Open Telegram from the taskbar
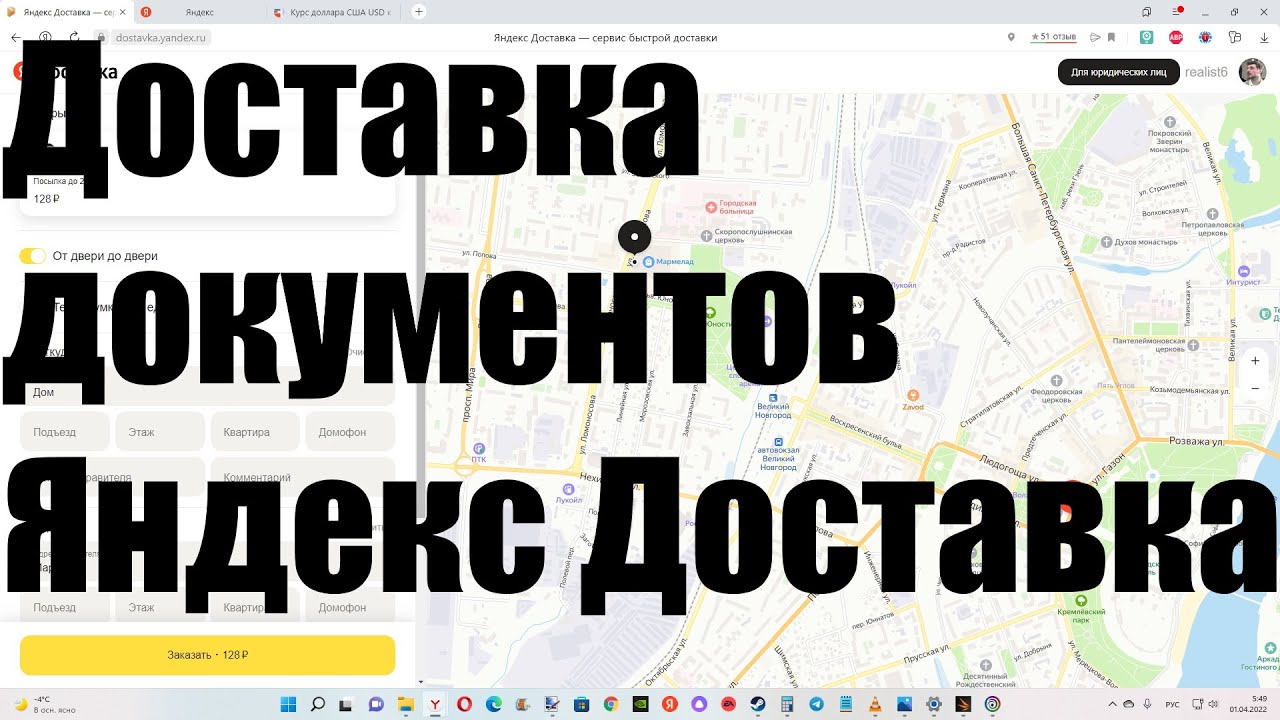Screen dimensions: 1280x720 tap(816, 704)
